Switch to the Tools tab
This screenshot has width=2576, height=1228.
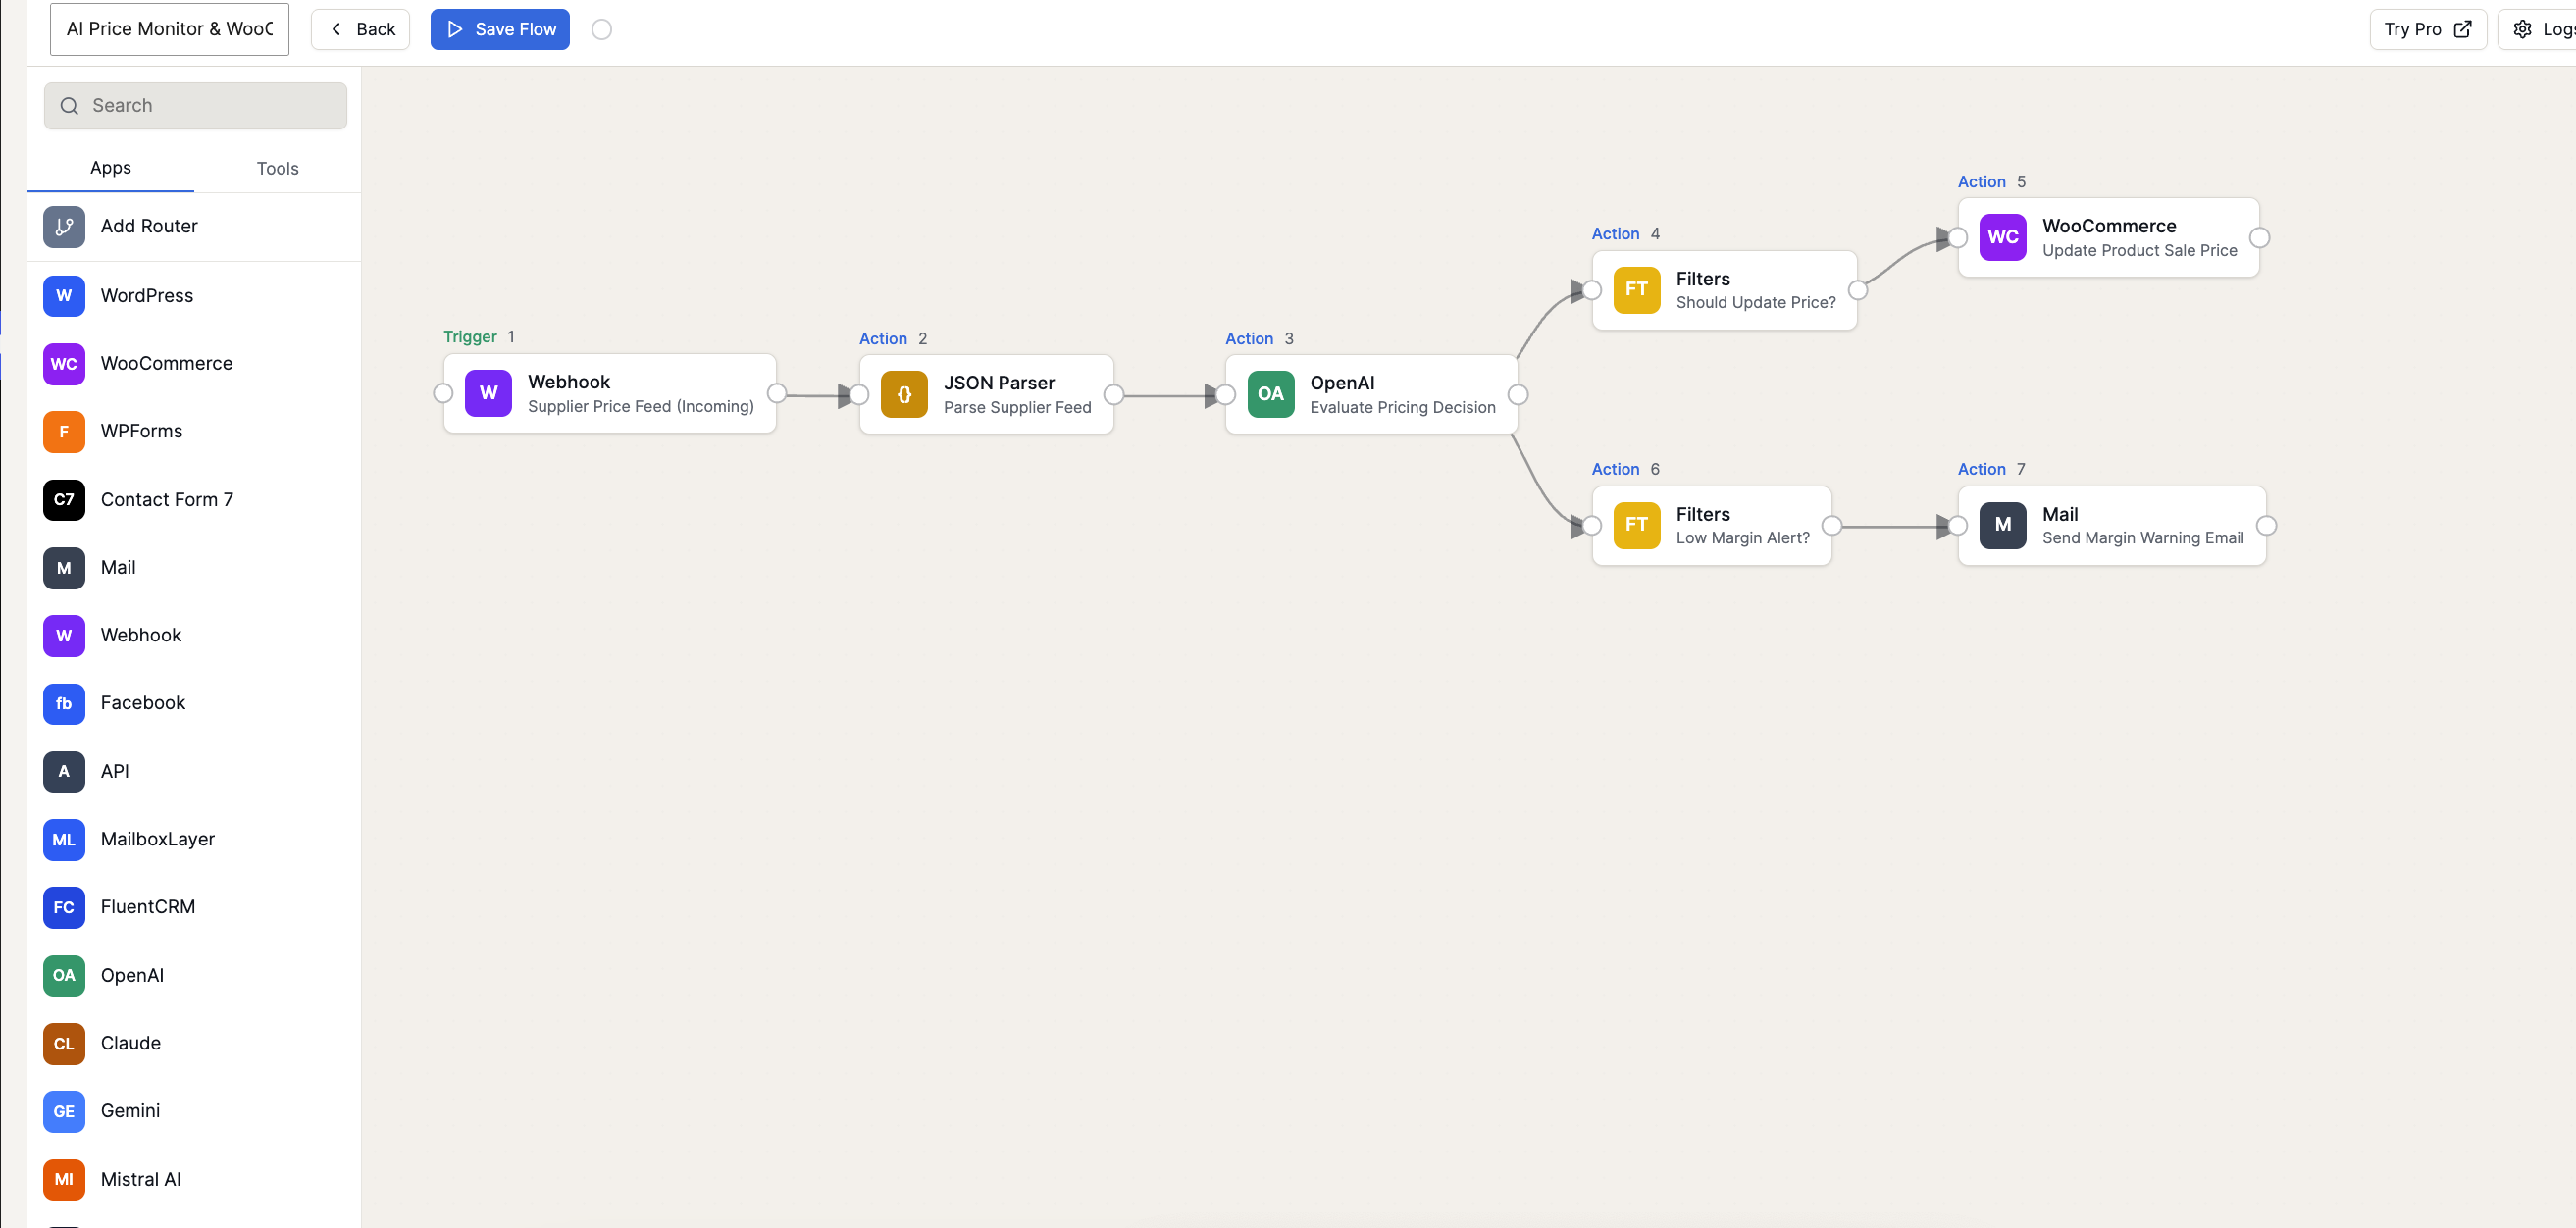click(x=278, y=168)
